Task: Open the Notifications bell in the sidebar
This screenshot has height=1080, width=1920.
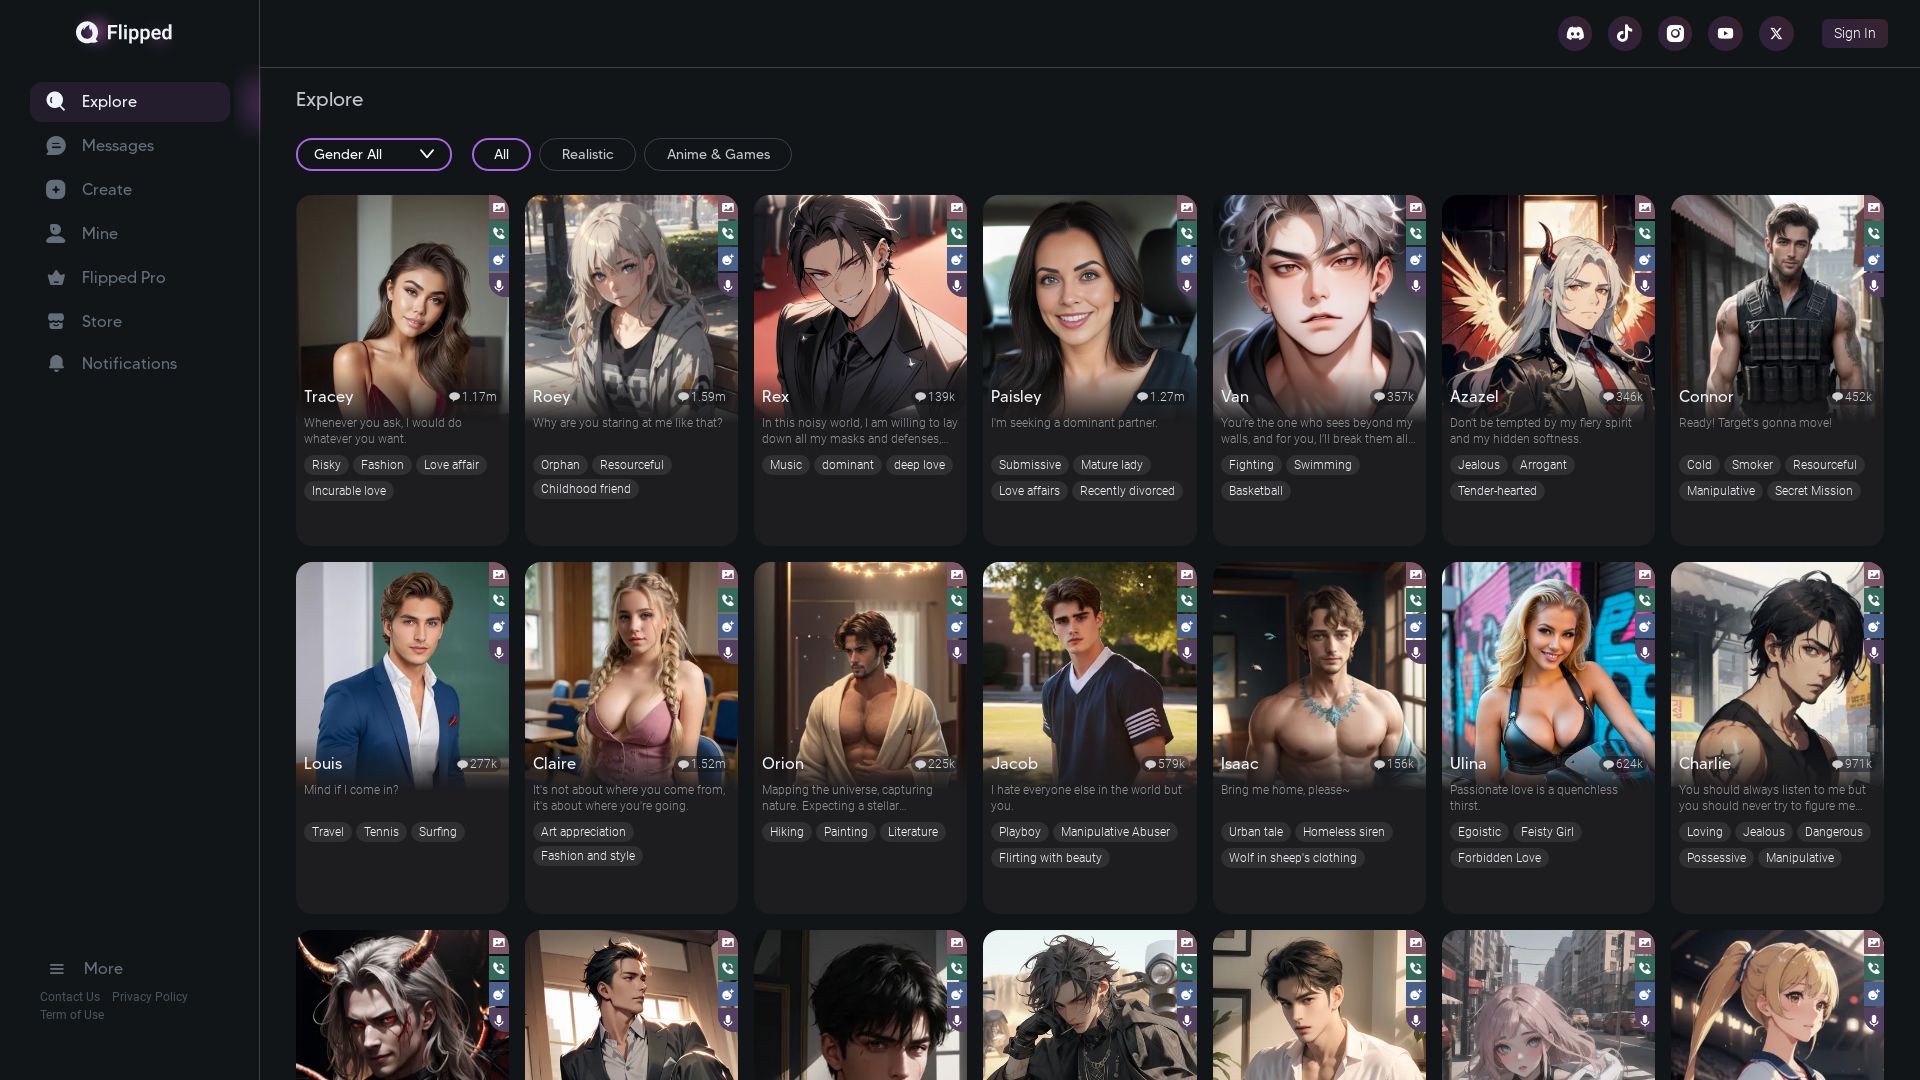Action: click(x=57, y=363)
